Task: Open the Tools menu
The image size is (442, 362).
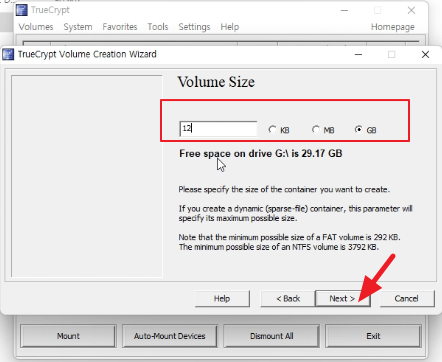Action: pos(158,27)
